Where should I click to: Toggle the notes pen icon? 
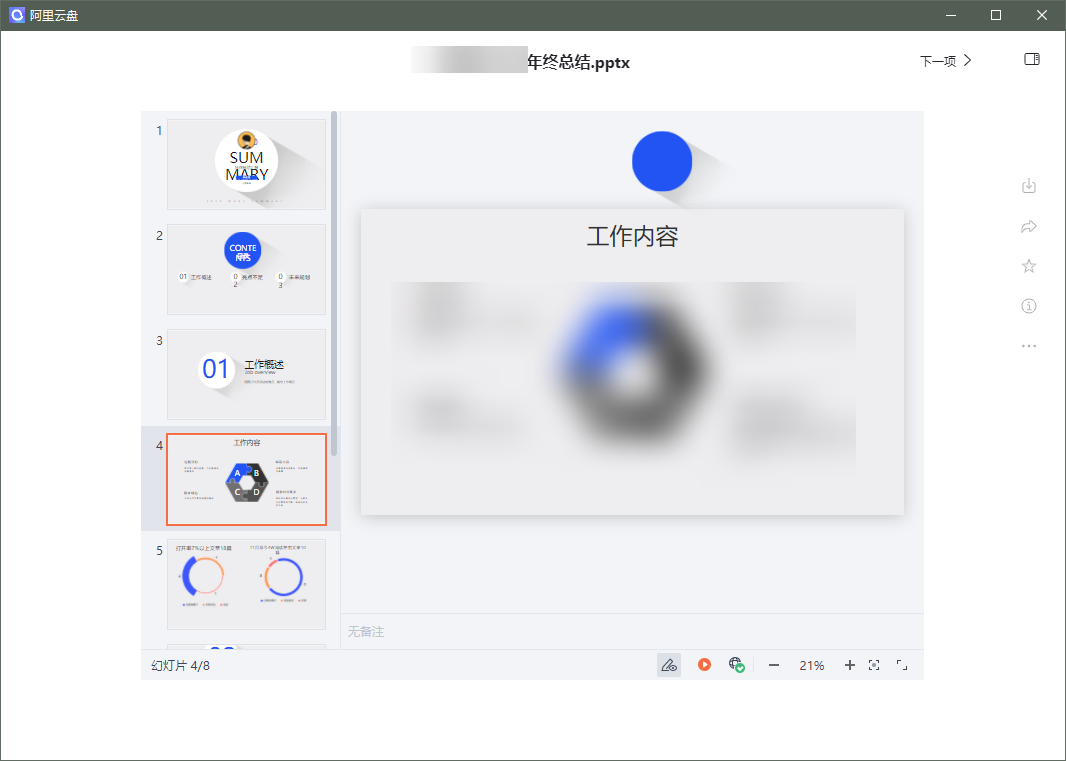point(669,665)
